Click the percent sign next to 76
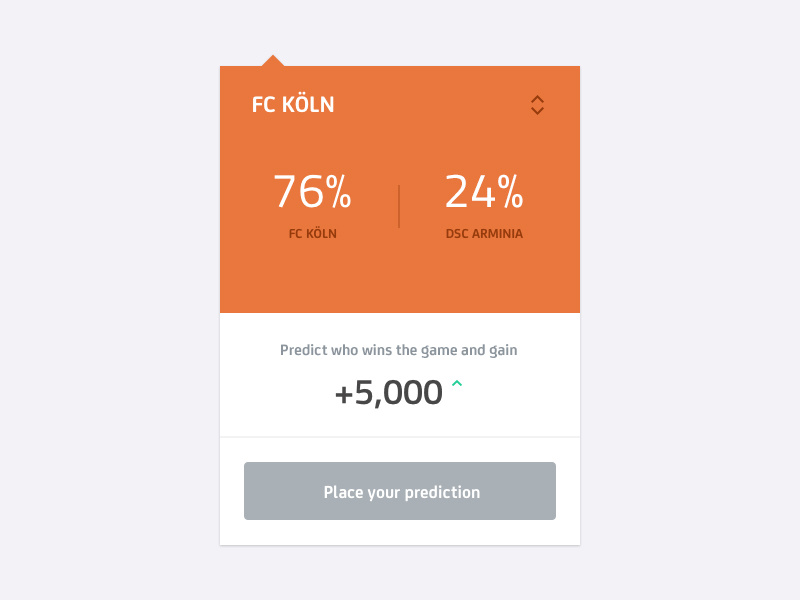This screenshot has height=600, width=800. (339, 191)
